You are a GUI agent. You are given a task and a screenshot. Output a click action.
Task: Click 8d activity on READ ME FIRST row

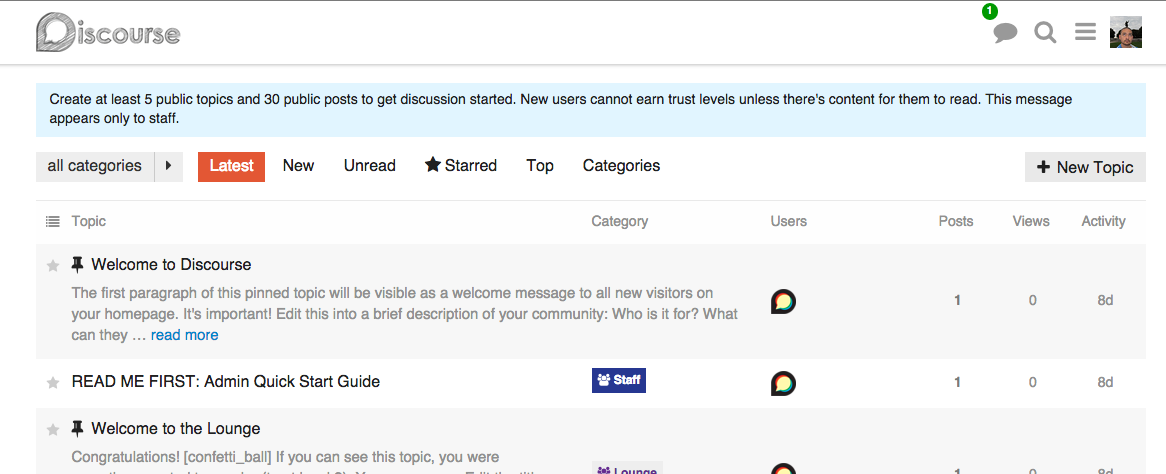click(x=1105, y=382)
